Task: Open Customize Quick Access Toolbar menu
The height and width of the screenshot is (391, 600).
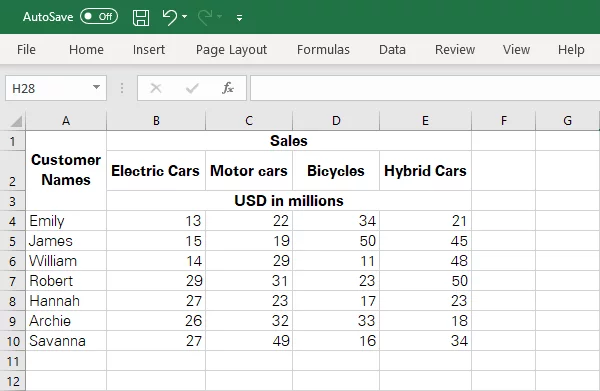Action: (239, 18)
